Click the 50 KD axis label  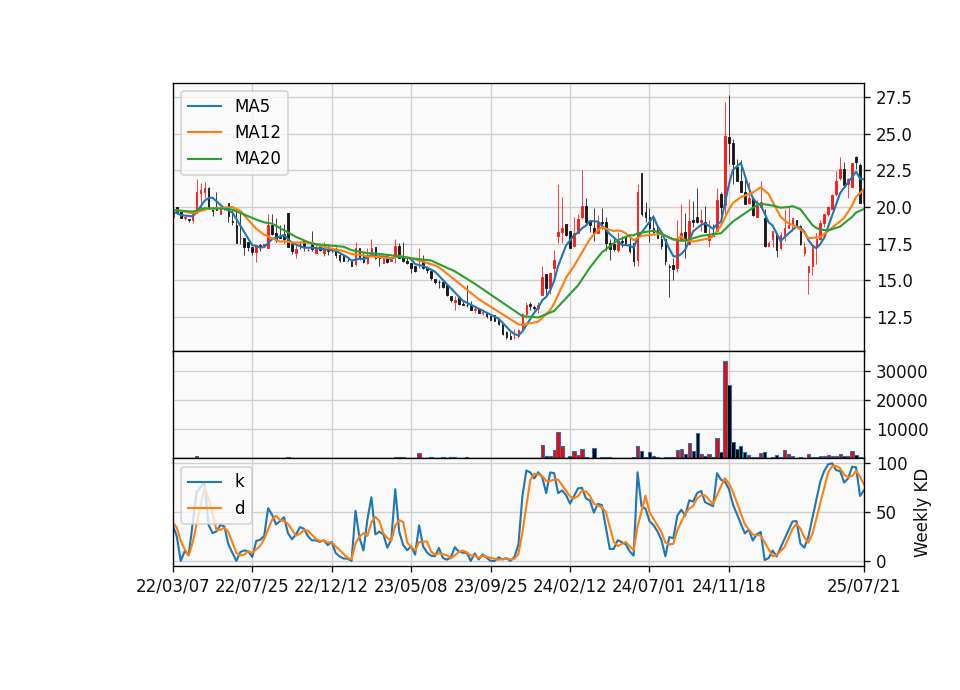[886, 512]
